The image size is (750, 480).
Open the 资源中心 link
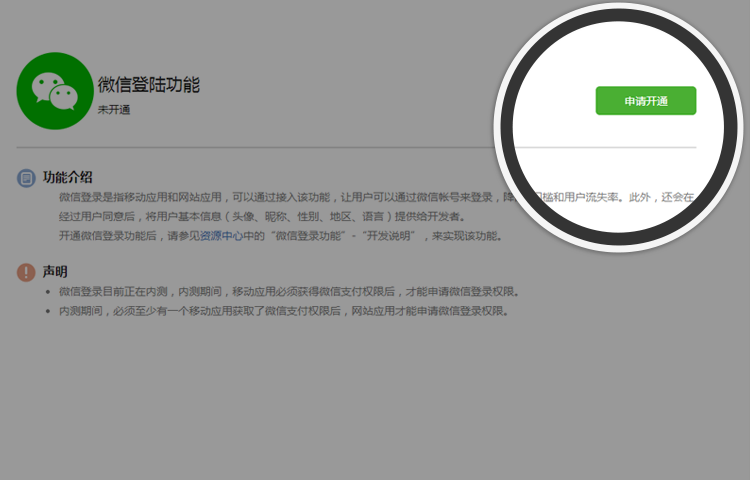point(223,236)
